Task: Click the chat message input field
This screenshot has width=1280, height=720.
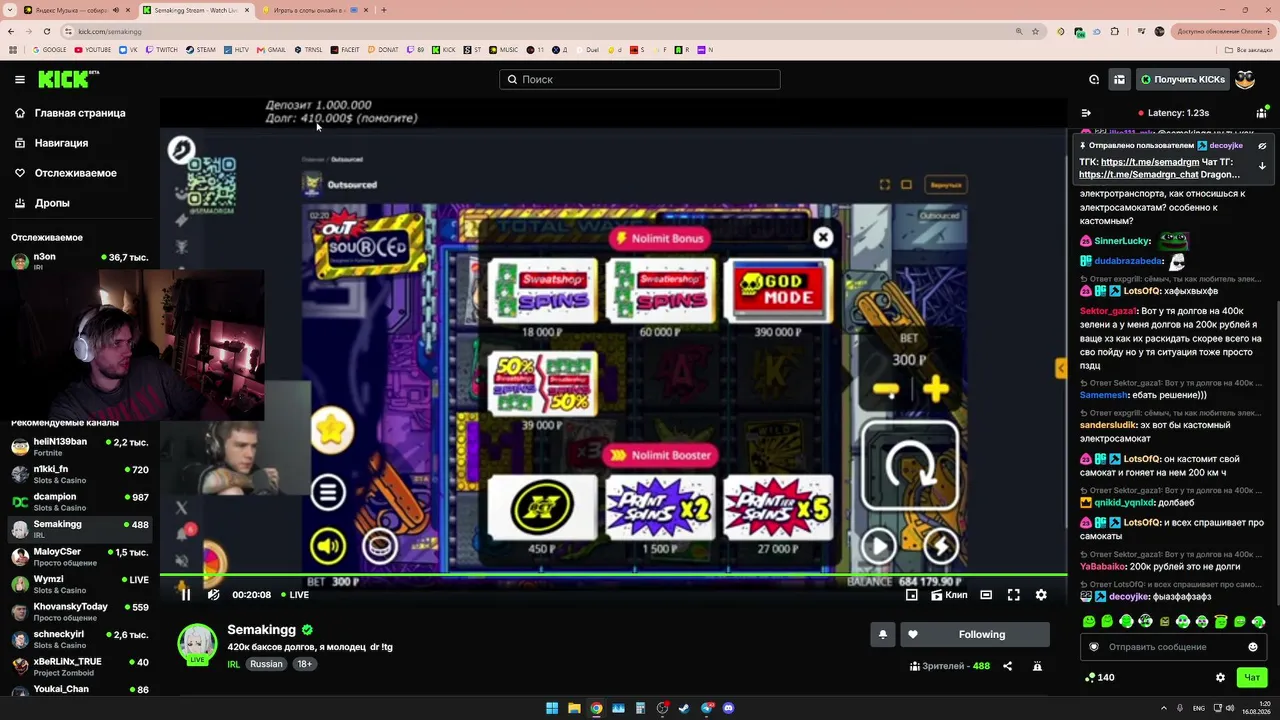Action: pyautogui.click(x=1173, y=647)
